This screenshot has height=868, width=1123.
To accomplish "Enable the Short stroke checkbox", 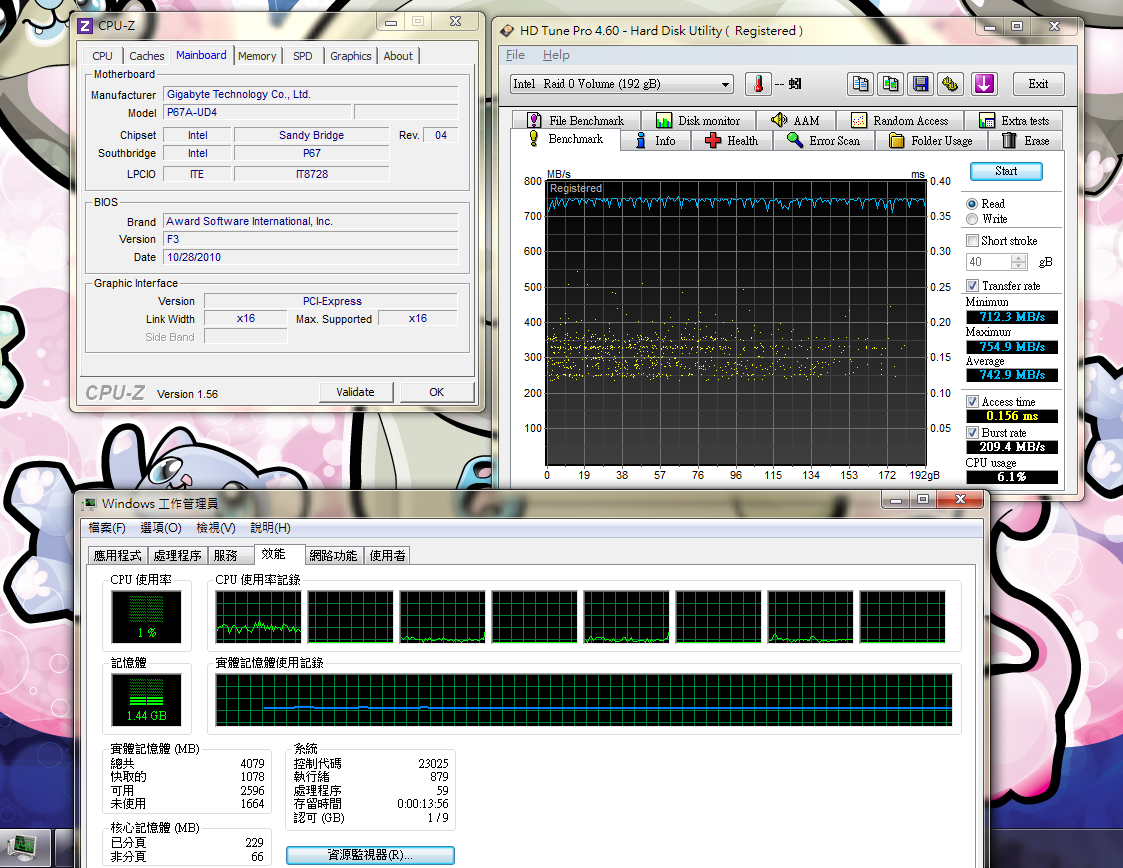I will pyautogui.click(x=972, y=241).
